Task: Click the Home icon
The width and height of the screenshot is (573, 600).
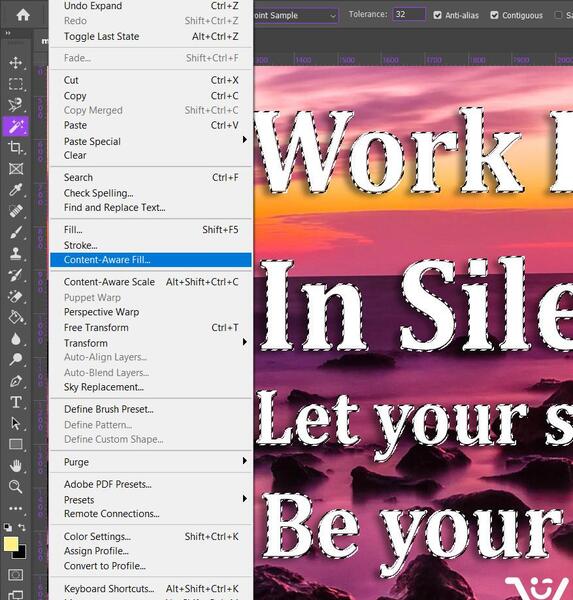Action: (23, 15)
